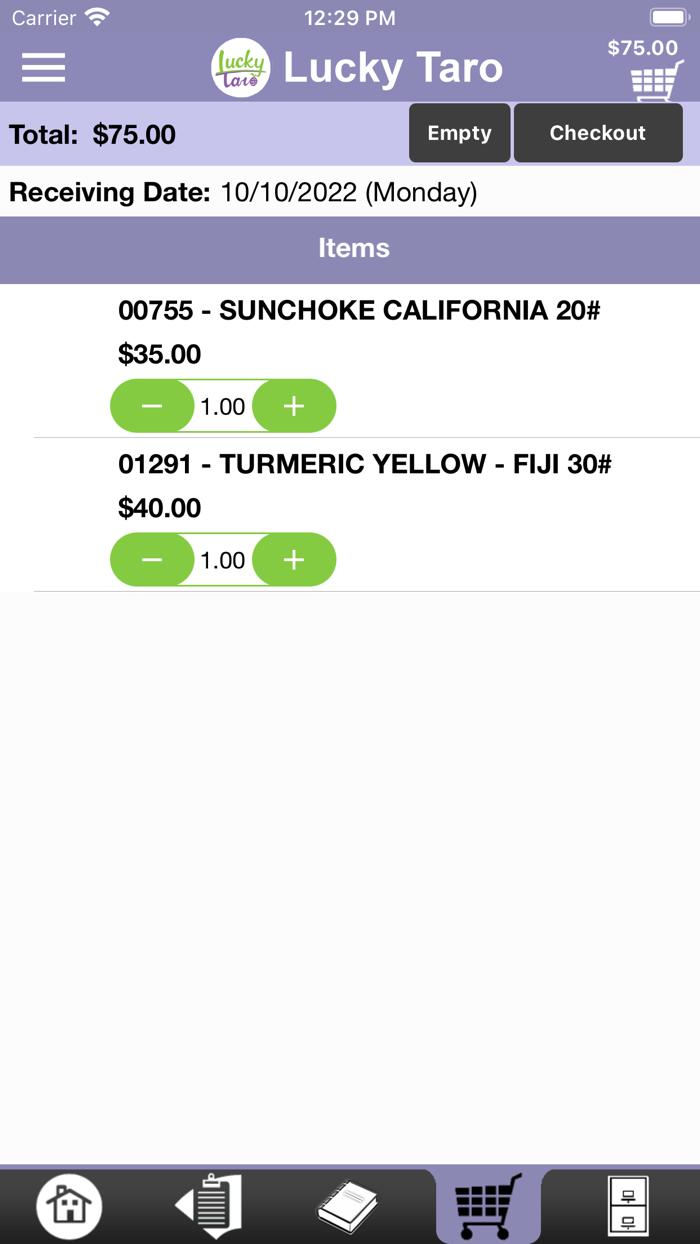
Task: Open the order list clipboard icon
Action: click(208, 1206)
